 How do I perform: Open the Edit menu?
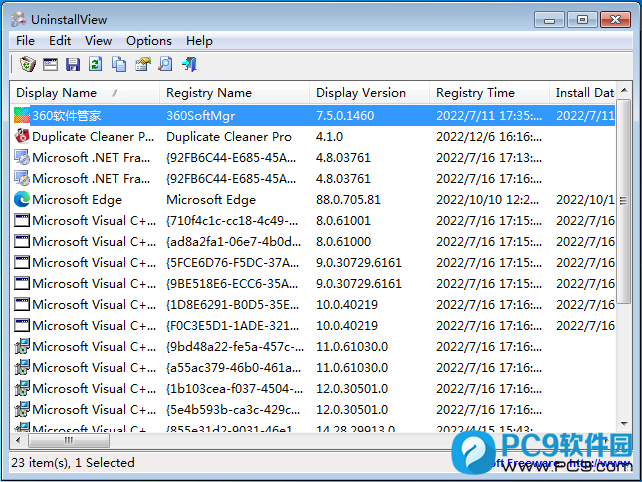pos(60,41)
